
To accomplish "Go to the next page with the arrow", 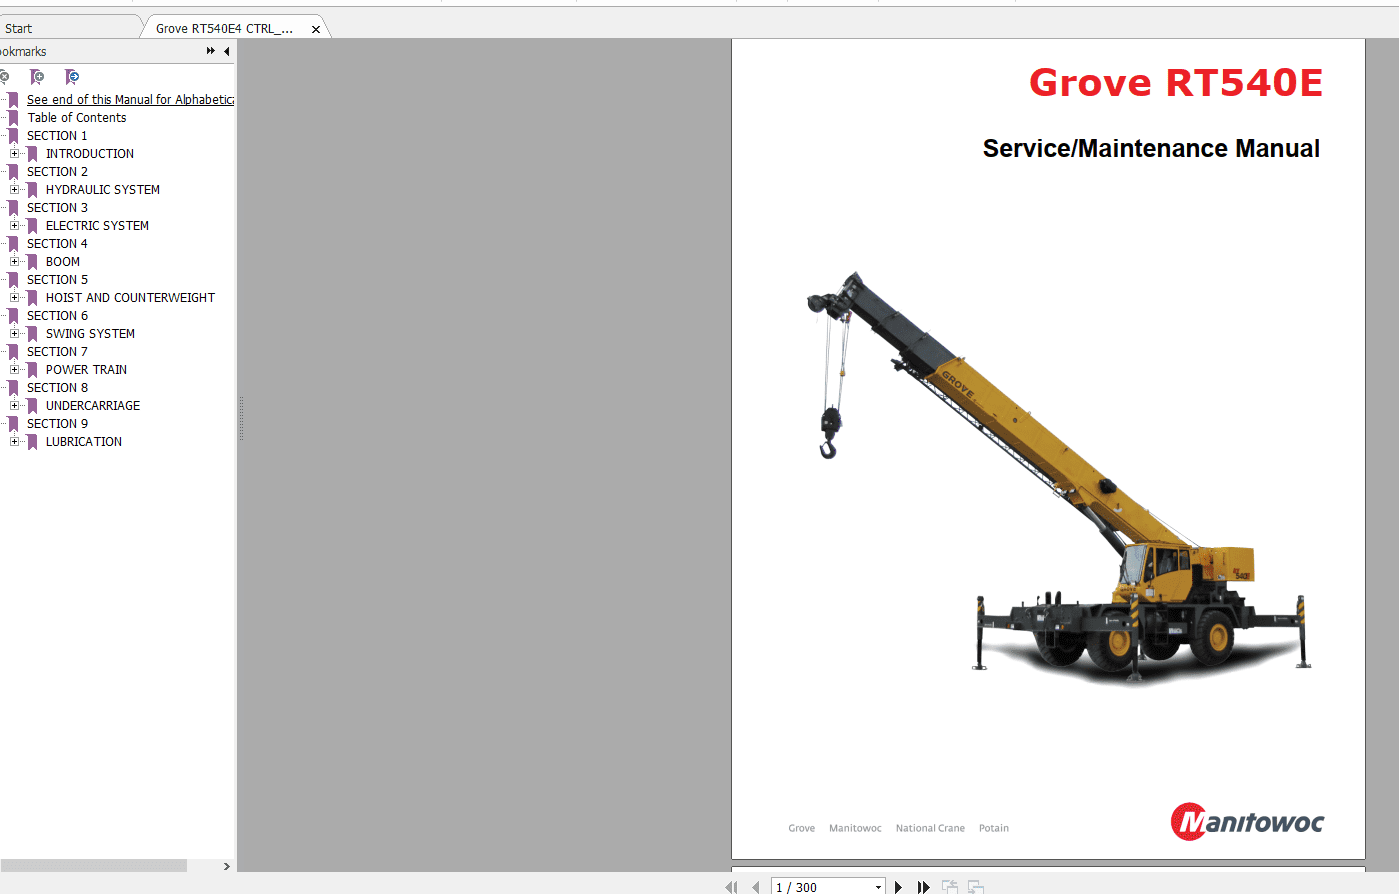I will click(x=898, y=887).
